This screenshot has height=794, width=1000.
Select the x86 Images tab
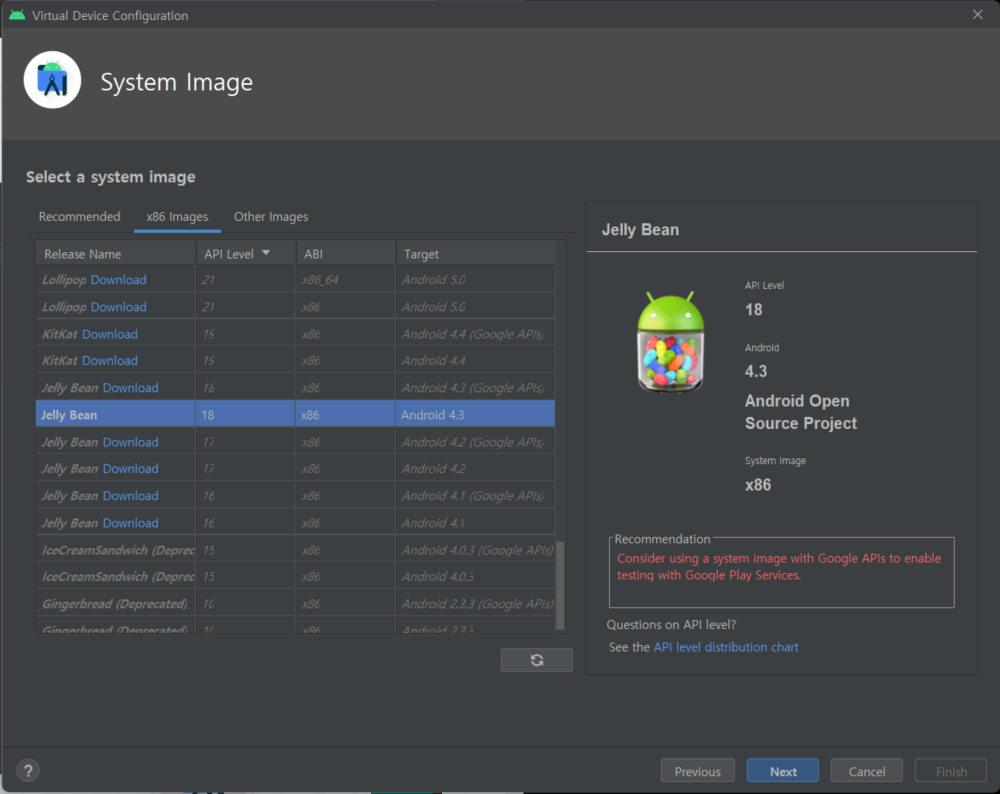point(177,217)
